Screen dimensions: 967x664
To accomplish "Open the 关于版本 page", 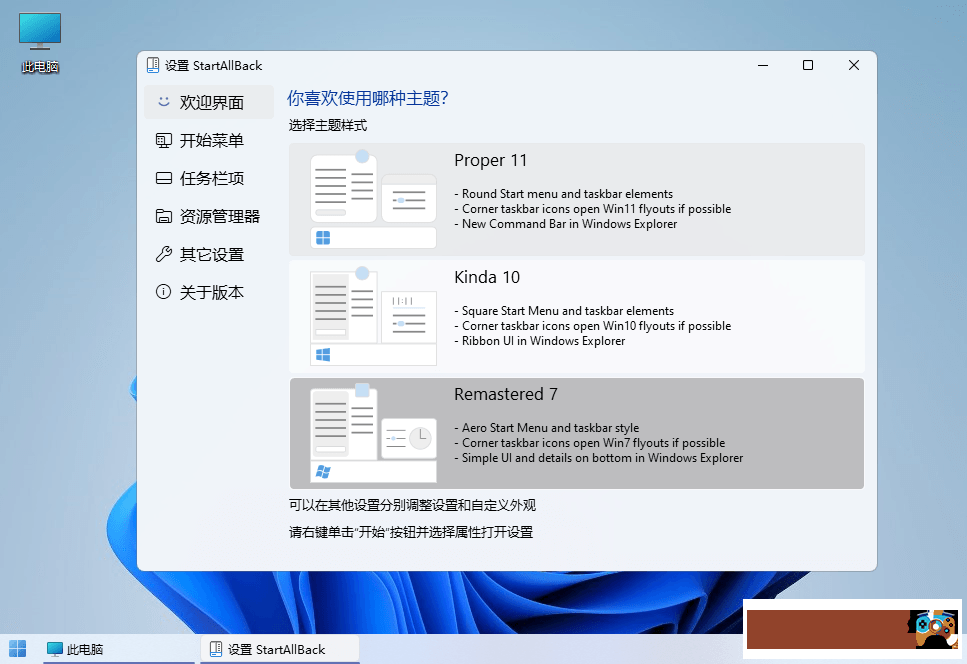I will click(x=209, y=292).
